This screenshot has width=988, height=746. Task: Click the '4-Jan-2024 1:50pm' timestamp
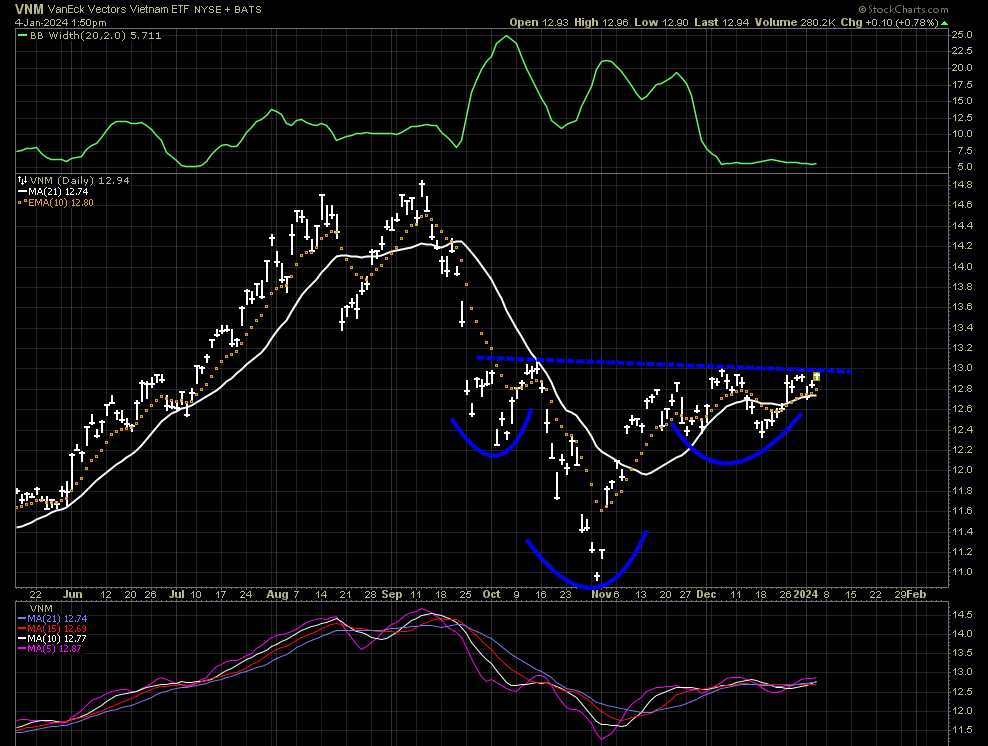(x=60, y=23)
